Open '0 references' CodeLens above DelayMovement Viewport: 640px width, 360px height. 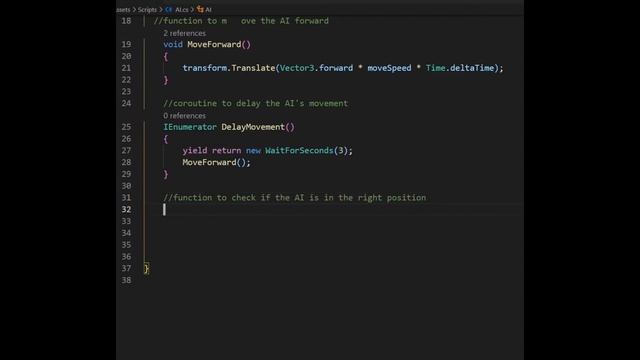pos(184,116)
